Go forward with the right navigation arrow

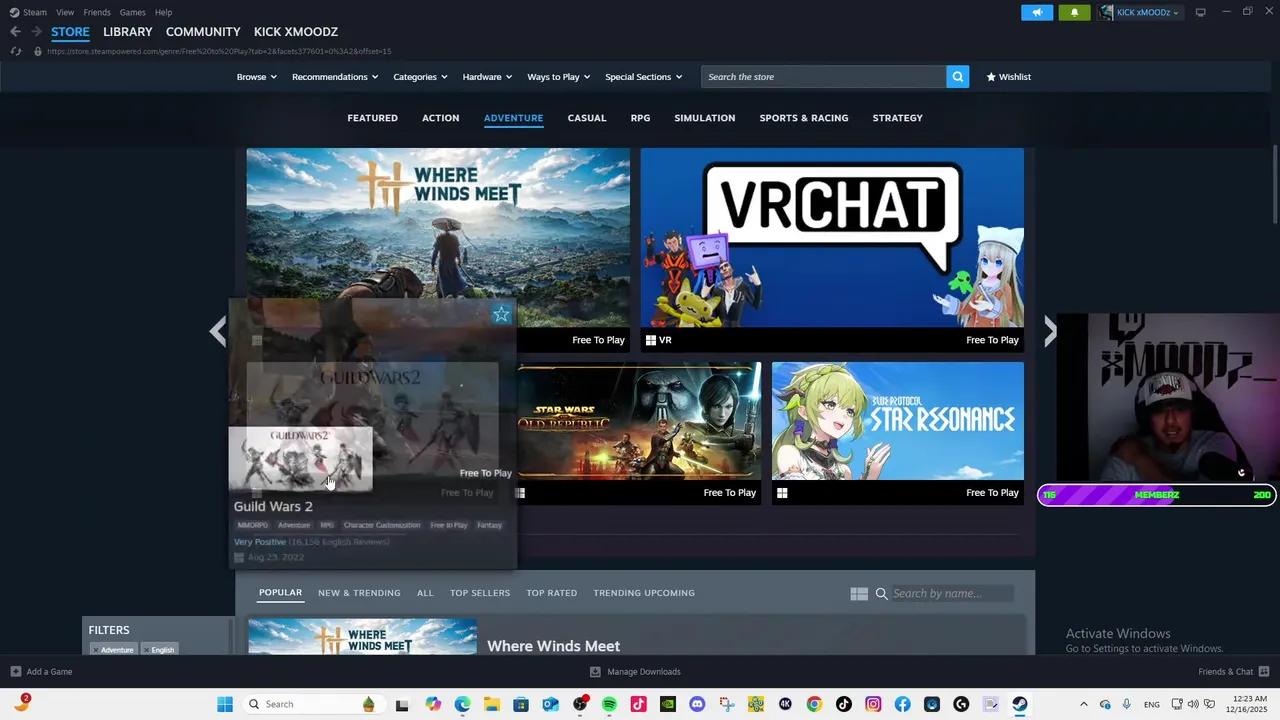(x=36, y=32)
